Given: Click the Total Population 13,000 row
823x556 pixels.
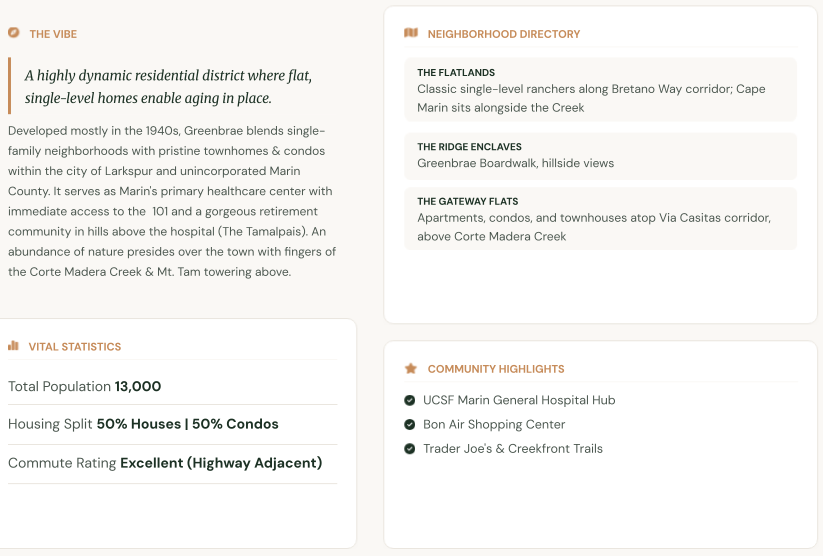Looking at the screenshot, I should pyautogui.click(x=173, y=386).
